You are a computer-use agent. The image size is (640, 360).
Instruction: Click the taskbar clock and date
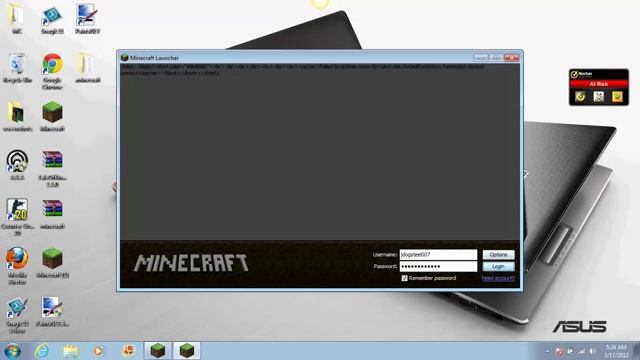[x=616, y=351]
